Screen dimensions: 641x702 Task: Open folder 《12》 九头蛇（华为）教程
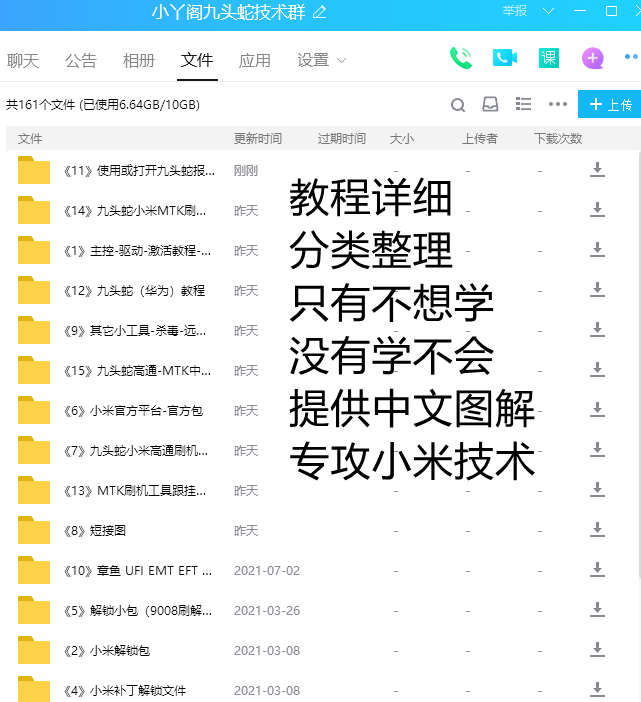click(x=134, y=291)
